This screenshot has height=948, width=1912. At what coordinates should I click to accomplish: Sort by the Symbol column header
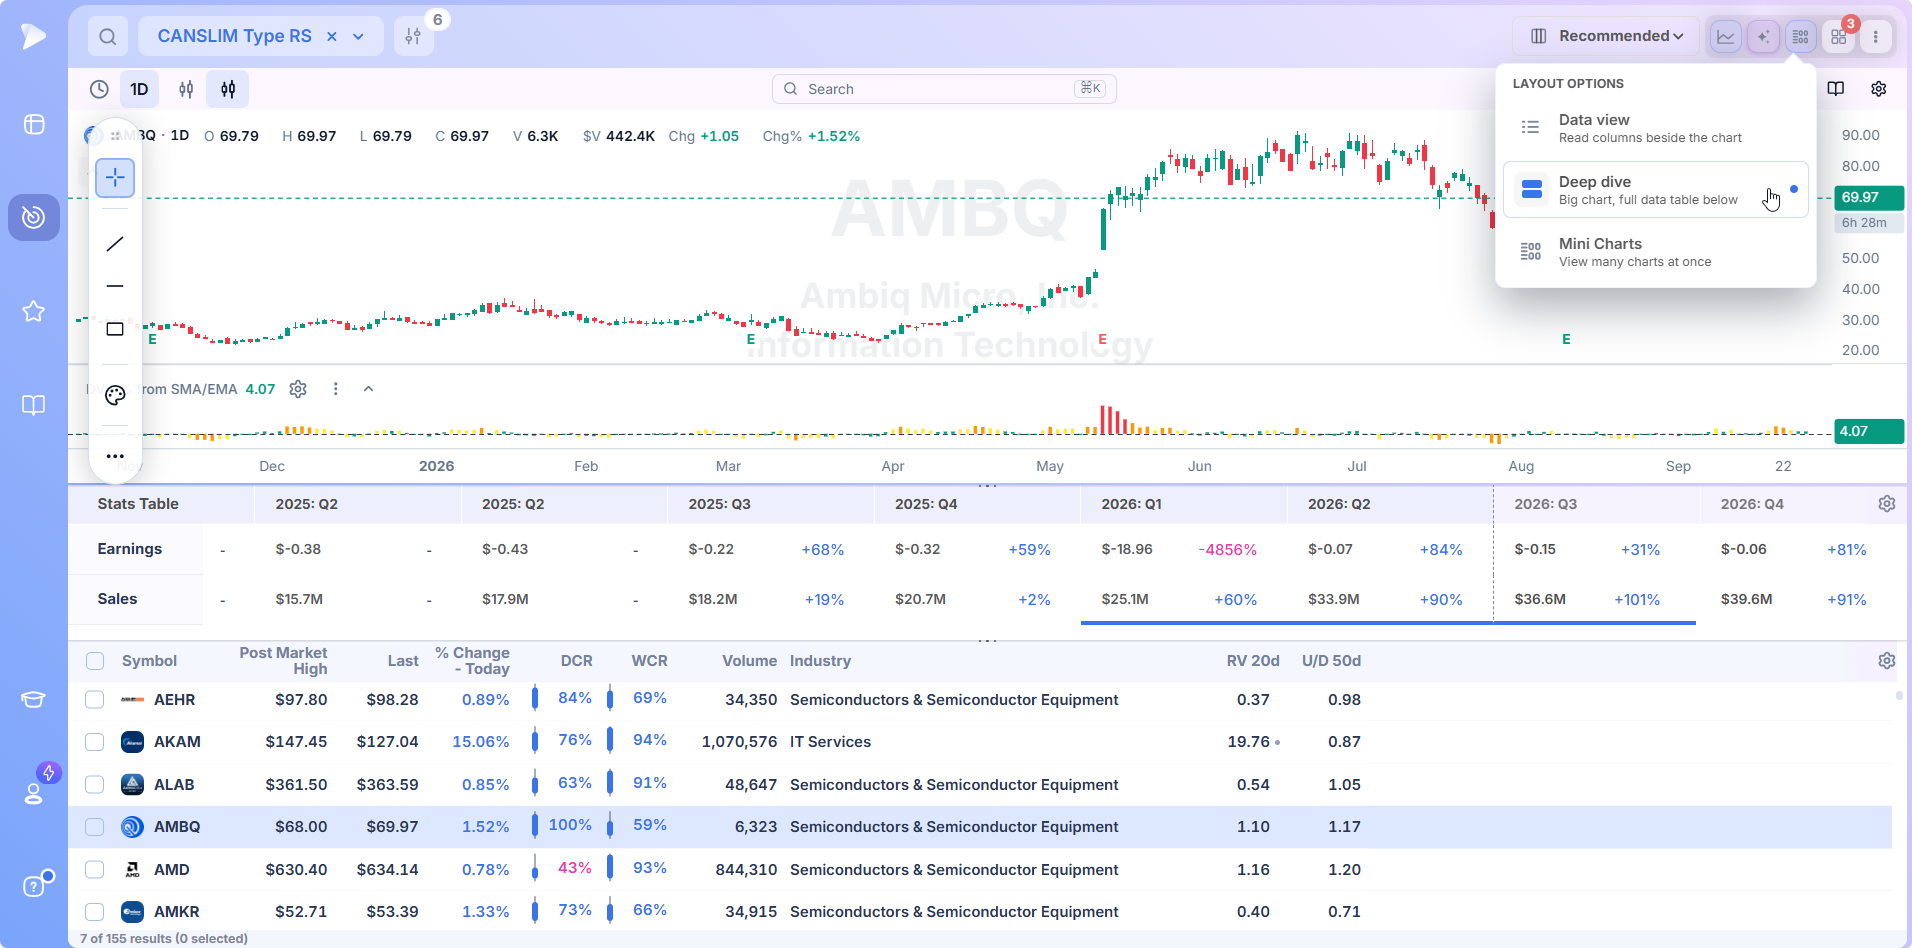coord(149,661)
